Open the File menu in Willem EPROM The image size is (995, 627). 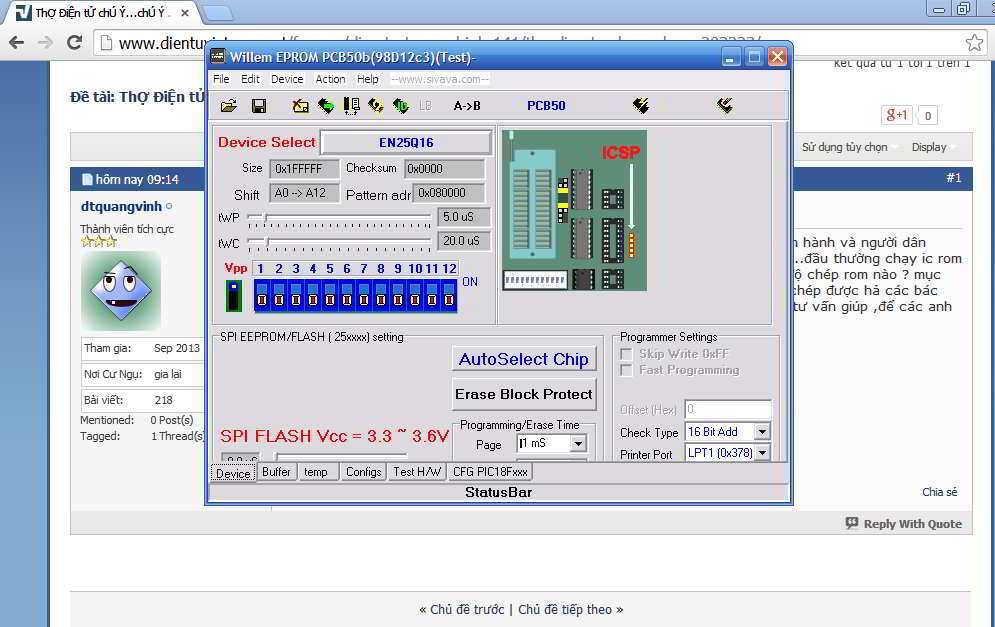(x=221, y=79)
